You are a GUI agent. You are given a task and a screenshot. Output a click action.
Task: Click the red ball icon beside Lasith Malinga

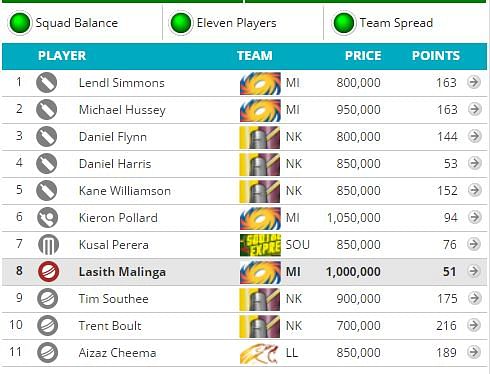[48, 271]
